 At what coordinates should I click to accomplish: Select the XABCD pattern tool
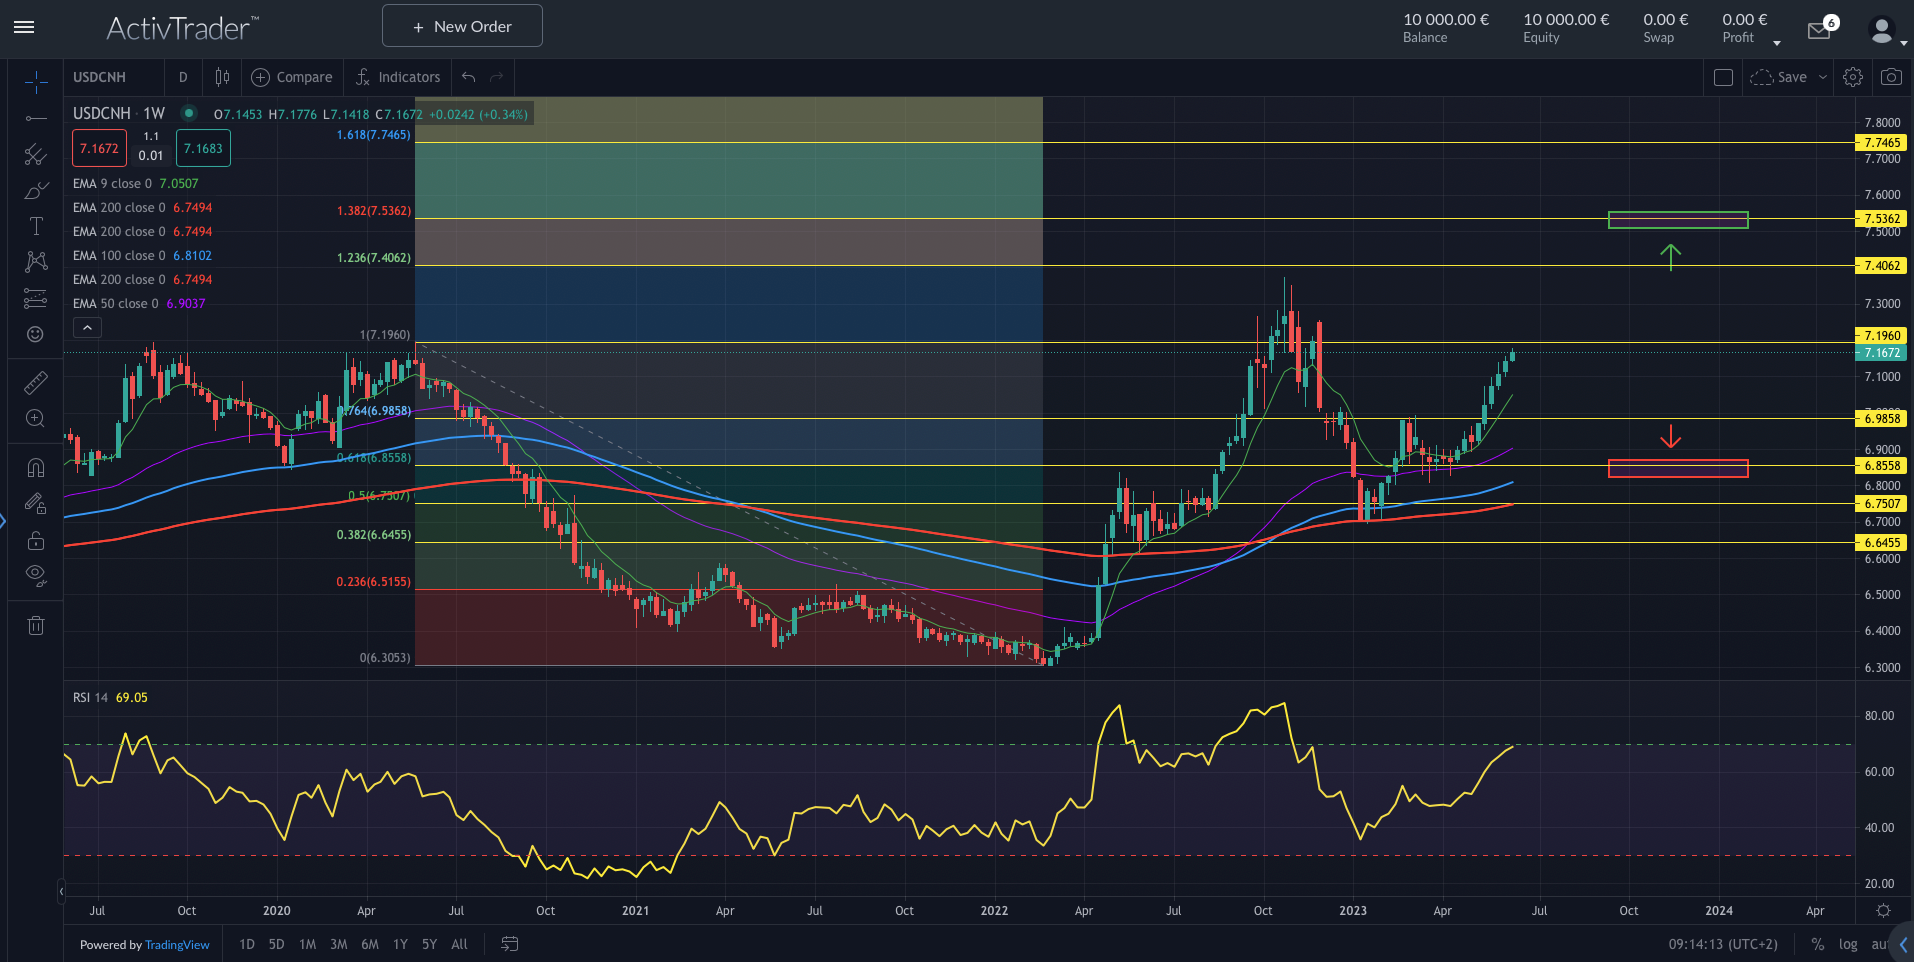click(35, 261)
